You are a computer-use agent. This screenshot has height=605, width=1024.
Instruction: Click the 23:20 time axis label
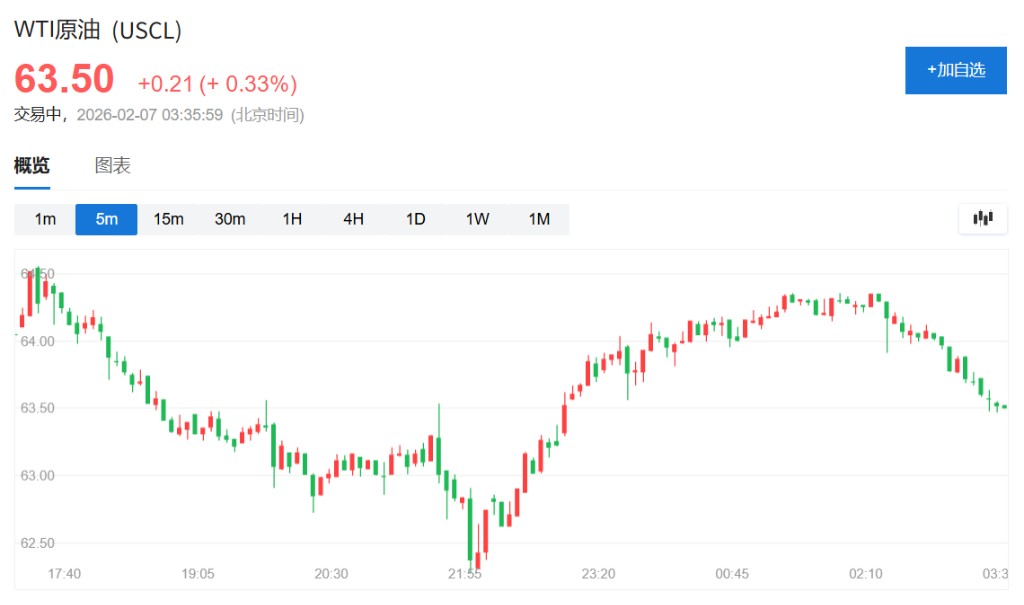pos(598,574)
